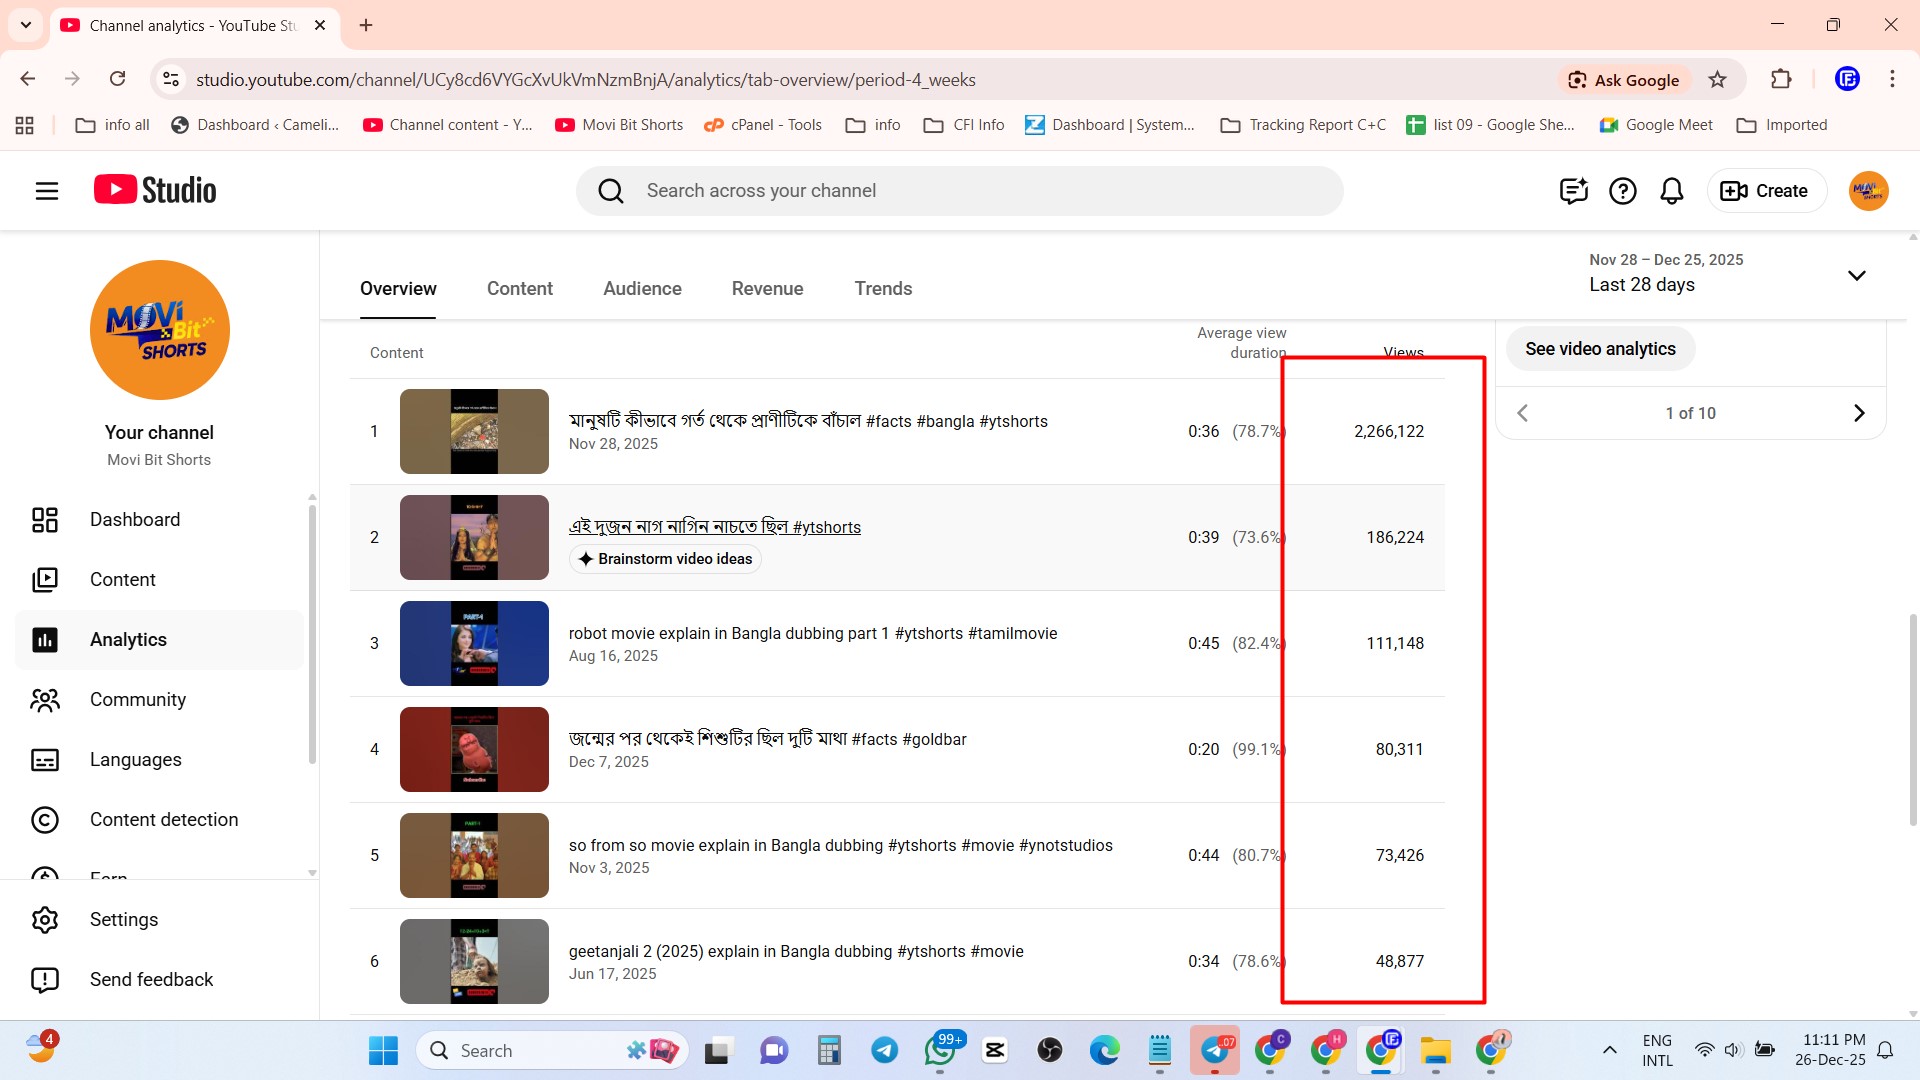This screenshot has width=1920, height=1080.
Task: Open the Chrome tab search dropdown
Action: point(26,25)
